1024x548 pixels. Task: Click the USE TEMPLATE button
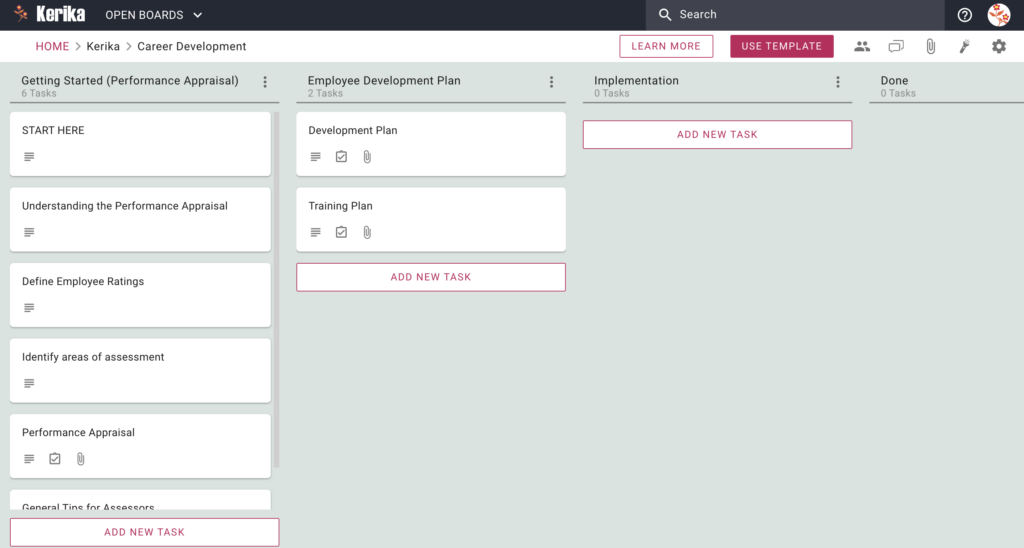[782, 46]
